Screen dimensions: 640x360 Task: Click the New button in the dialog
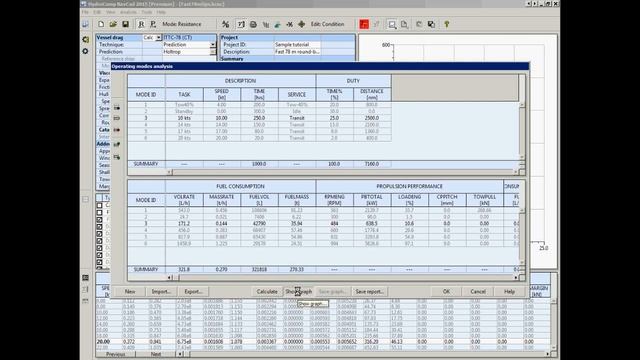(130, 291)
